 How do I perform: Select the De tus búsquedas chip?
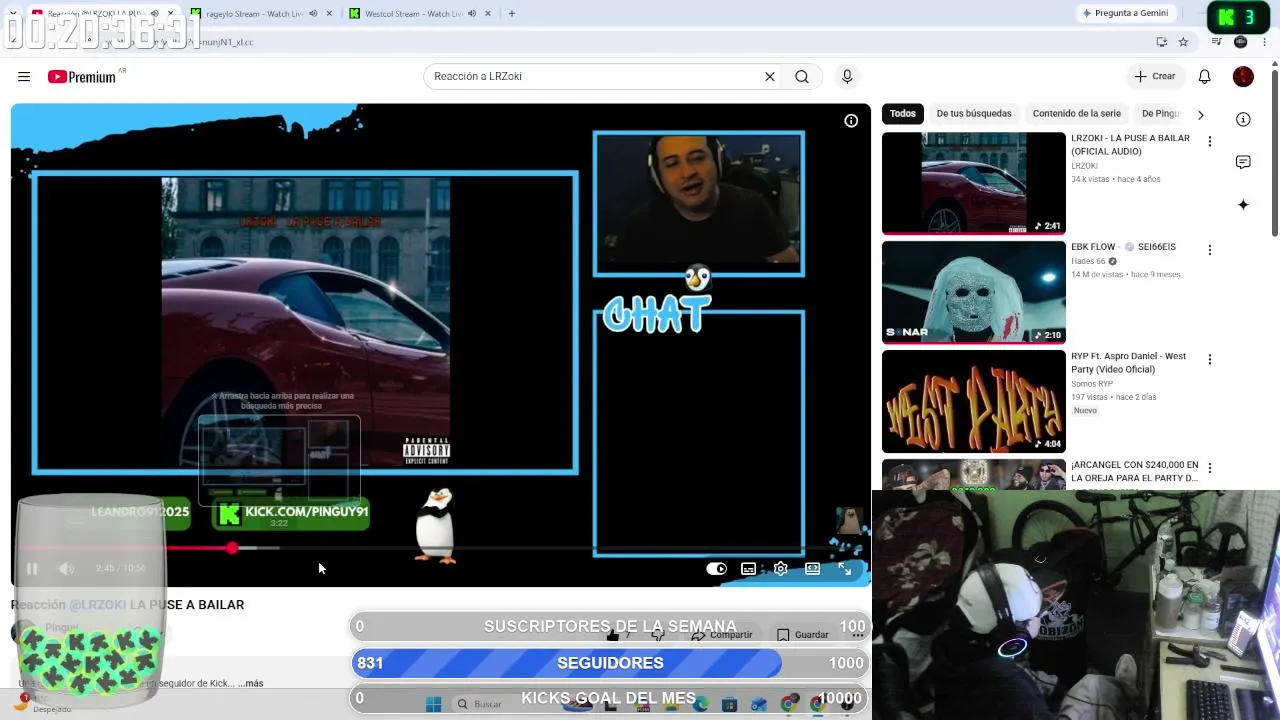tap(974, 114)
